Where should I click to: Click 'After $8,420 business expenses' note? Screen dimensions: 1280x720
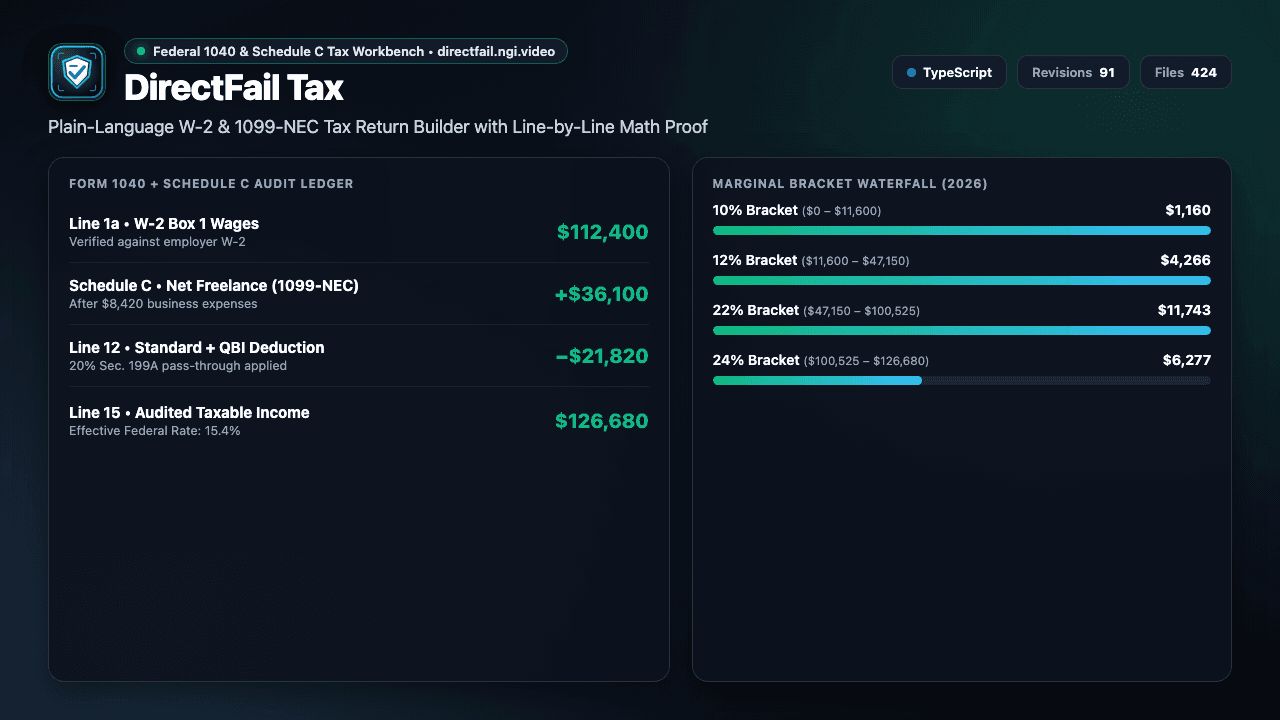163,304
